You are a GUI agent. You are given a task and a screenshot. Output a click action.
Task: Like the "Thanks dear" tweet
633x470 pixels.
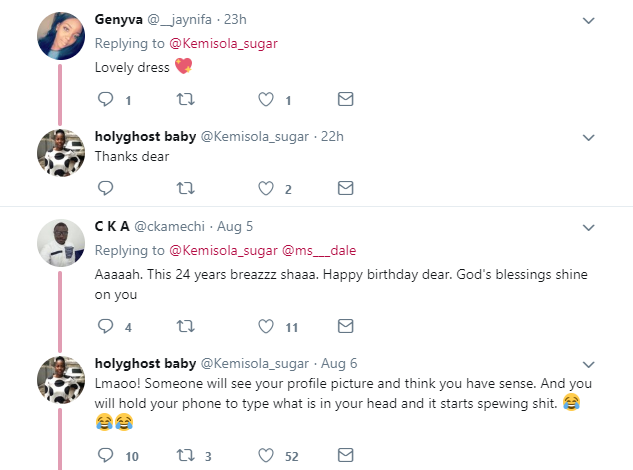[x=266, y=187]
